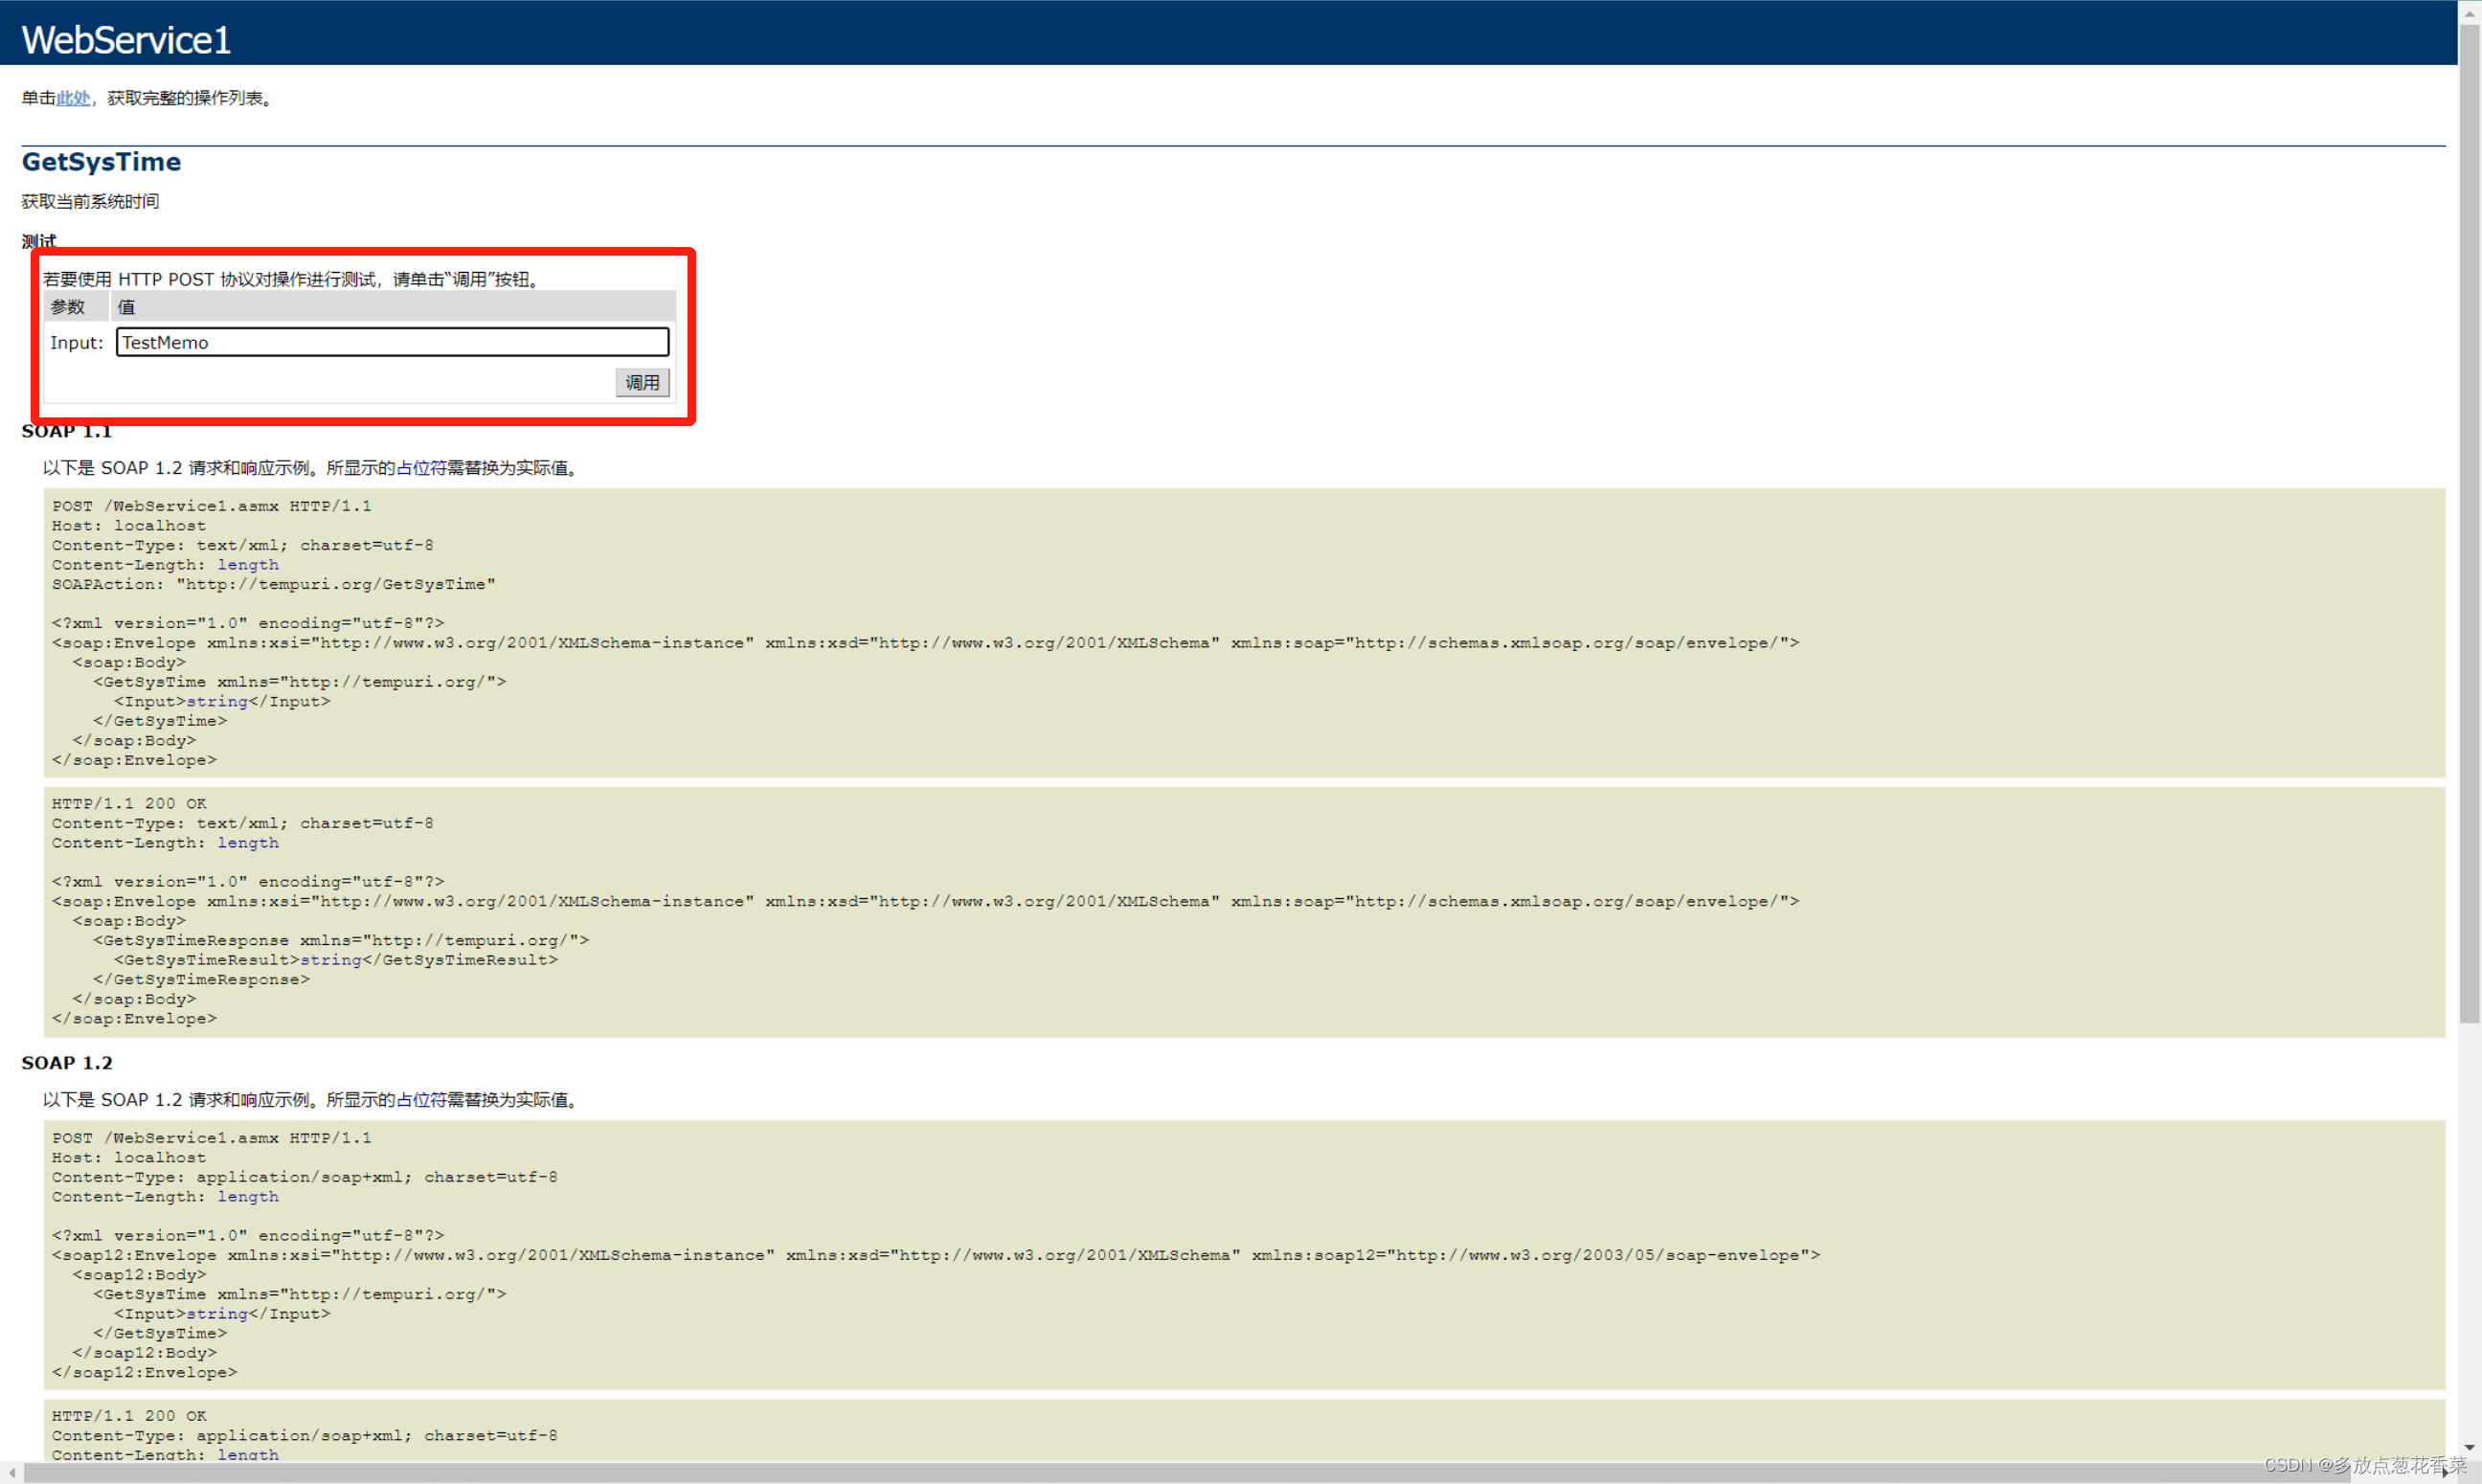Select the length placeholder in HTTP response
The image size is (2482, 1484).
click(248, 842)
